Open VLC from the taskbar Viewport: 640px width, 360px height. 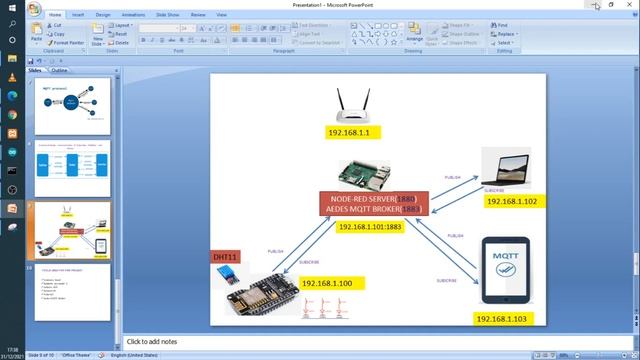12,78
